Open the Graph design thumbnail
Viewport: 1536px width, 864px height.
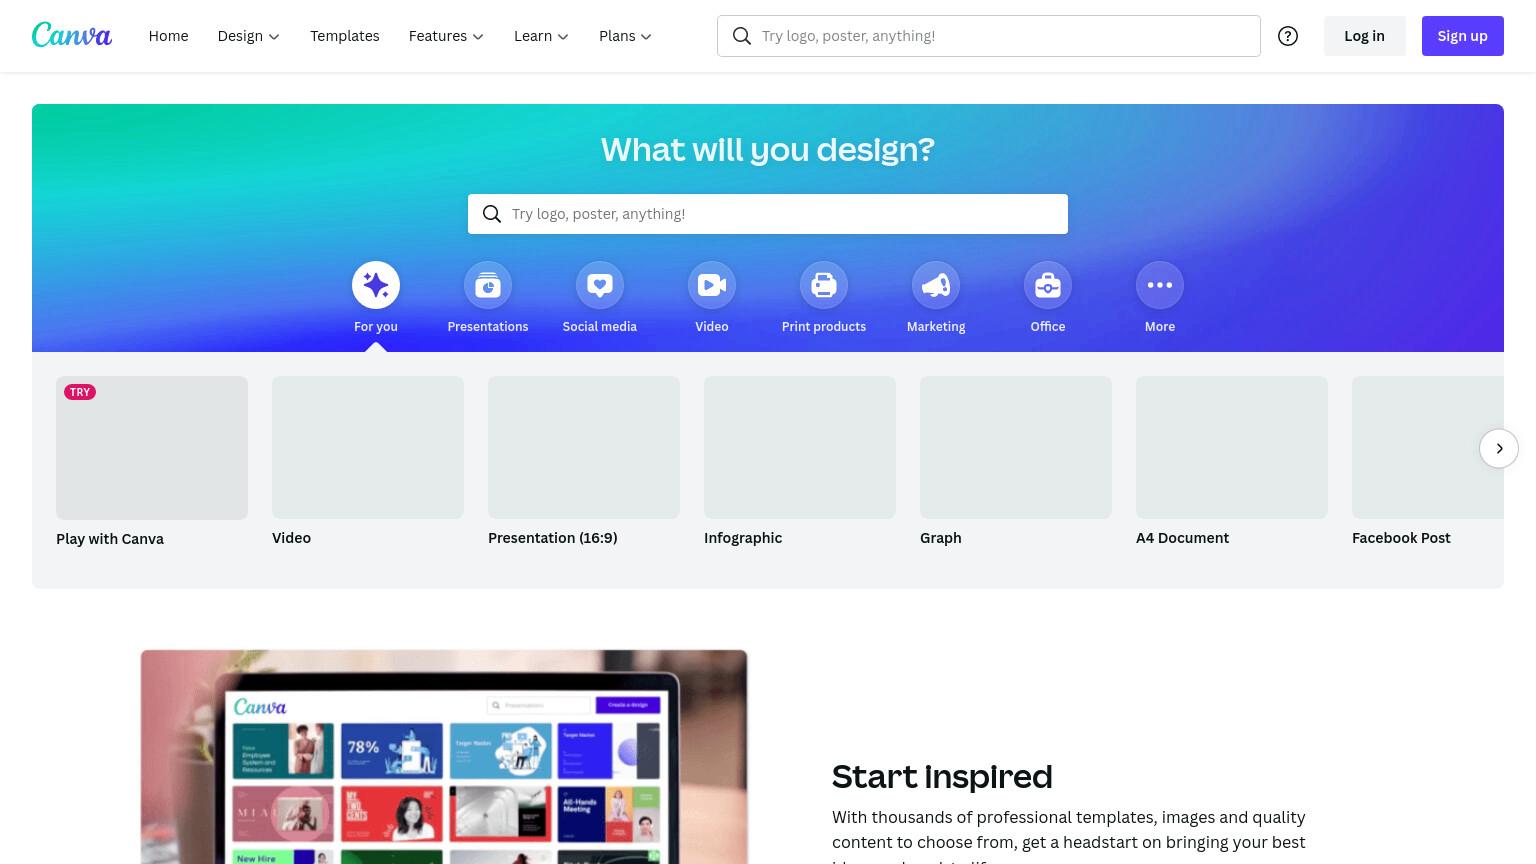coord(1016,447)
